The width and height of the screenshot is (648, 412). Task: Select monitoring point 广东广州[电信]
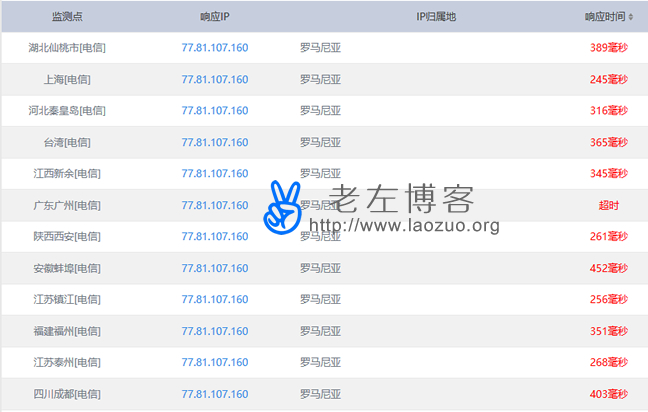(x=67, y=205)
